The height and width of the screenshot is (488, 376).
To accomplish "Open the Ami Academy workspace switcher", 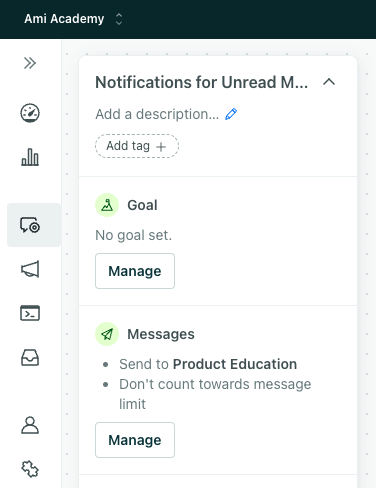I will tap(73, 19).
